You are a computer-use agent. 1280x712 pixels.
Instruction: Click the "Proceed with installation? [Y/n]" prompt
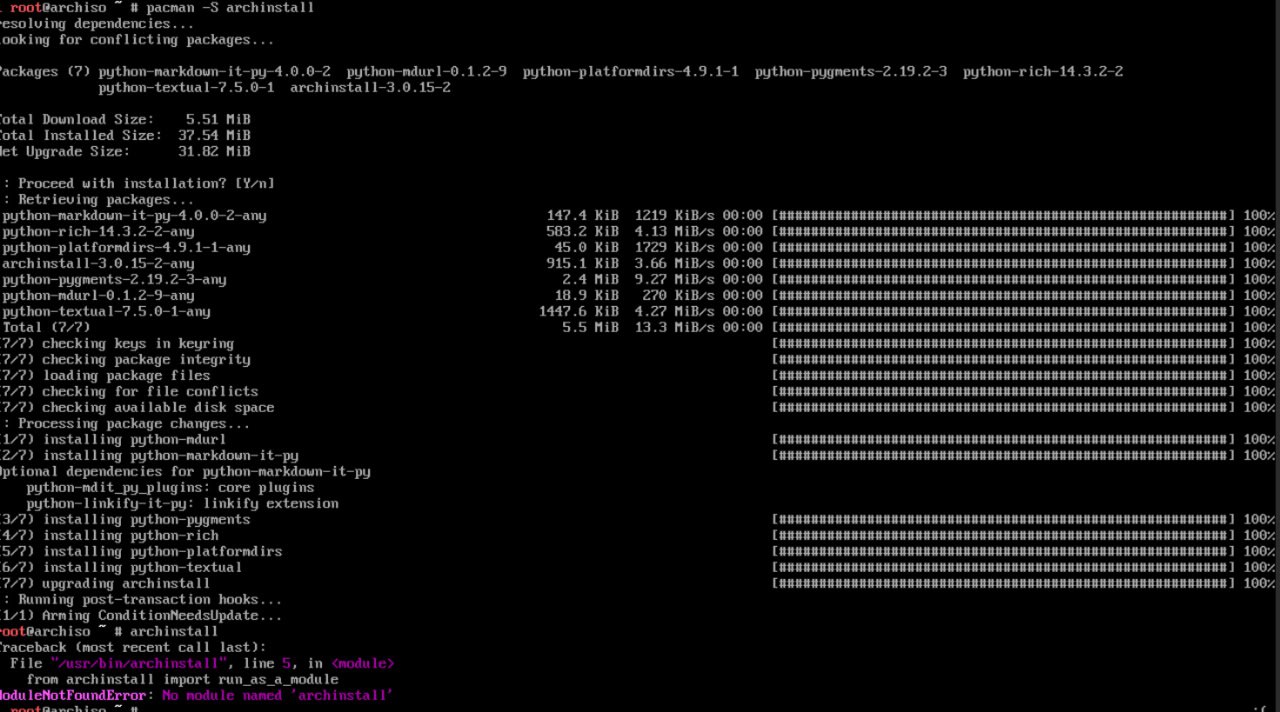click(146, 184)
